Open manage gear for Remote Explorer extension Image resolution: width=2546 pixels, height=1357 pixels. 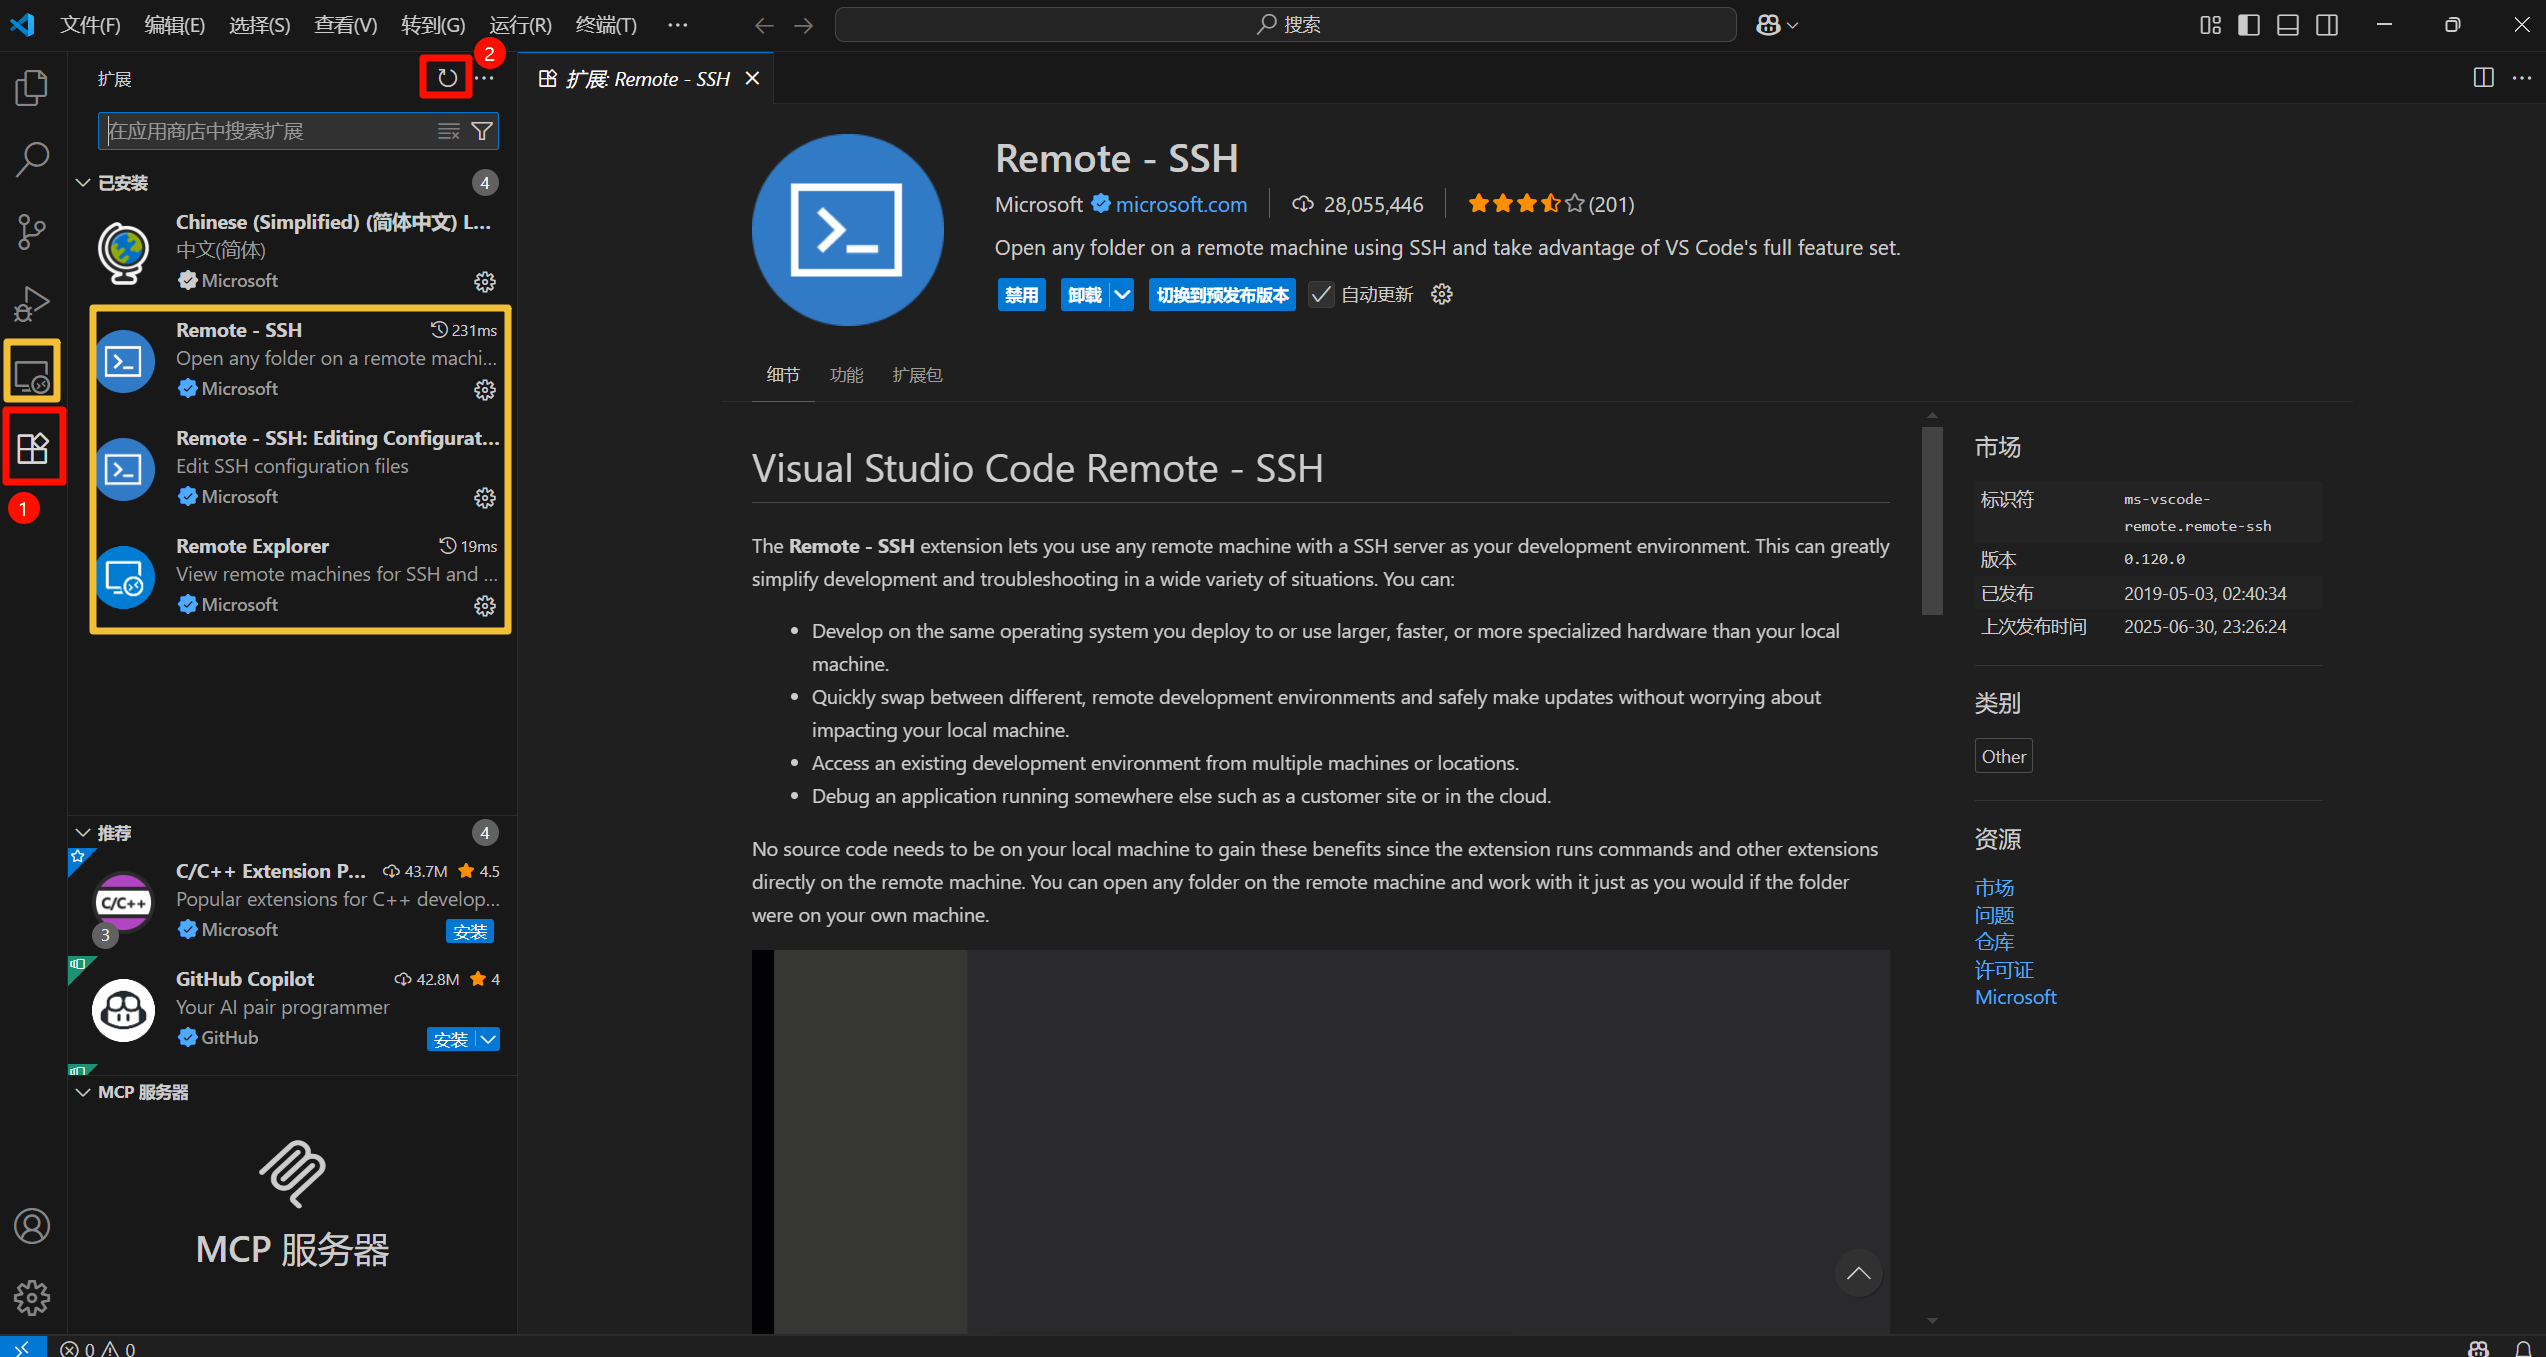coord(485,606)
